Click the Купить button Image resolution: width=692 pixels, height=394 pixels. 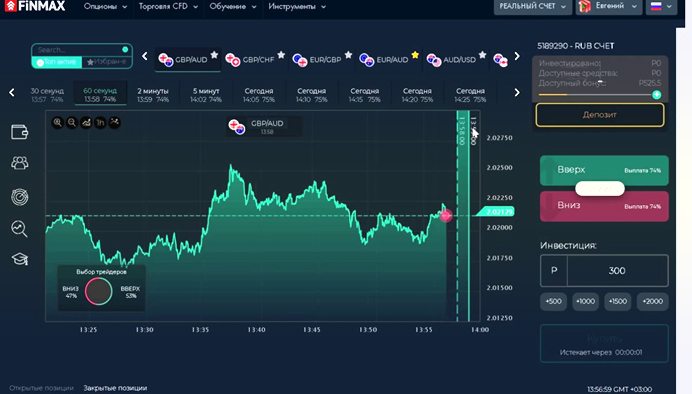coord(604,344)
